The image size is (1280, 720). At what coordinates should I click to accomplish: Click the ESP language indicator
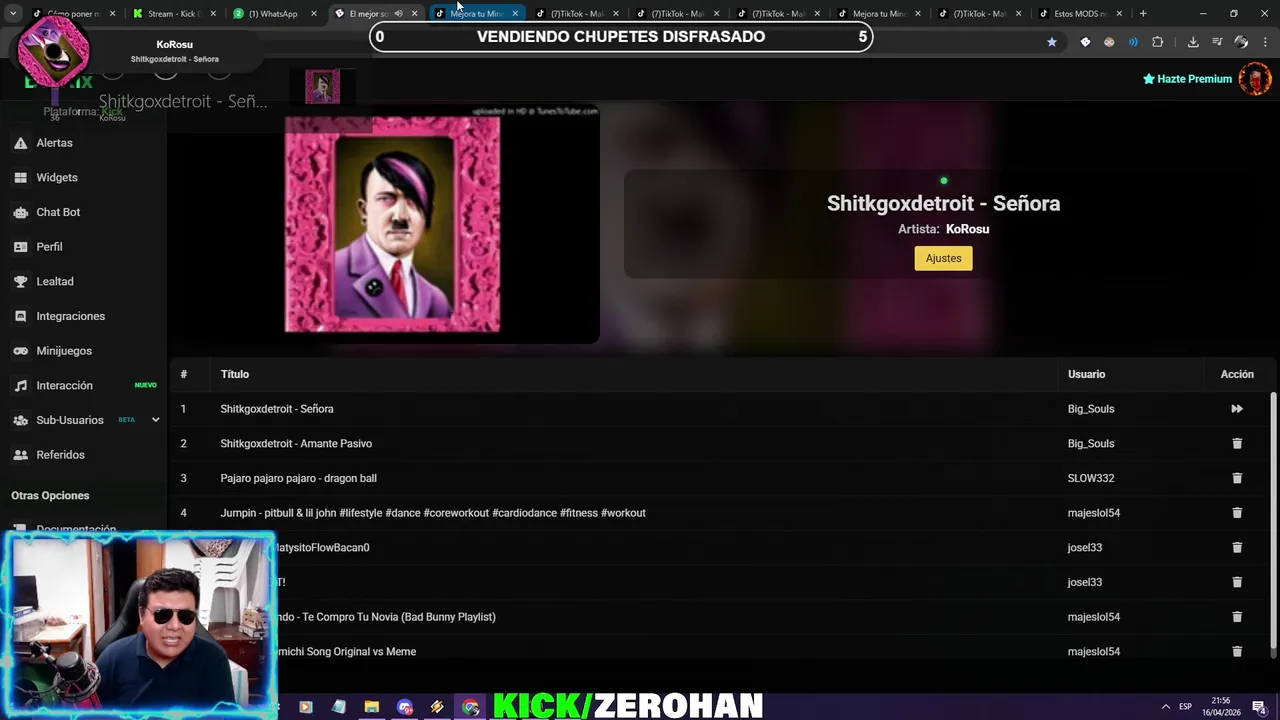pos(1185,707)
